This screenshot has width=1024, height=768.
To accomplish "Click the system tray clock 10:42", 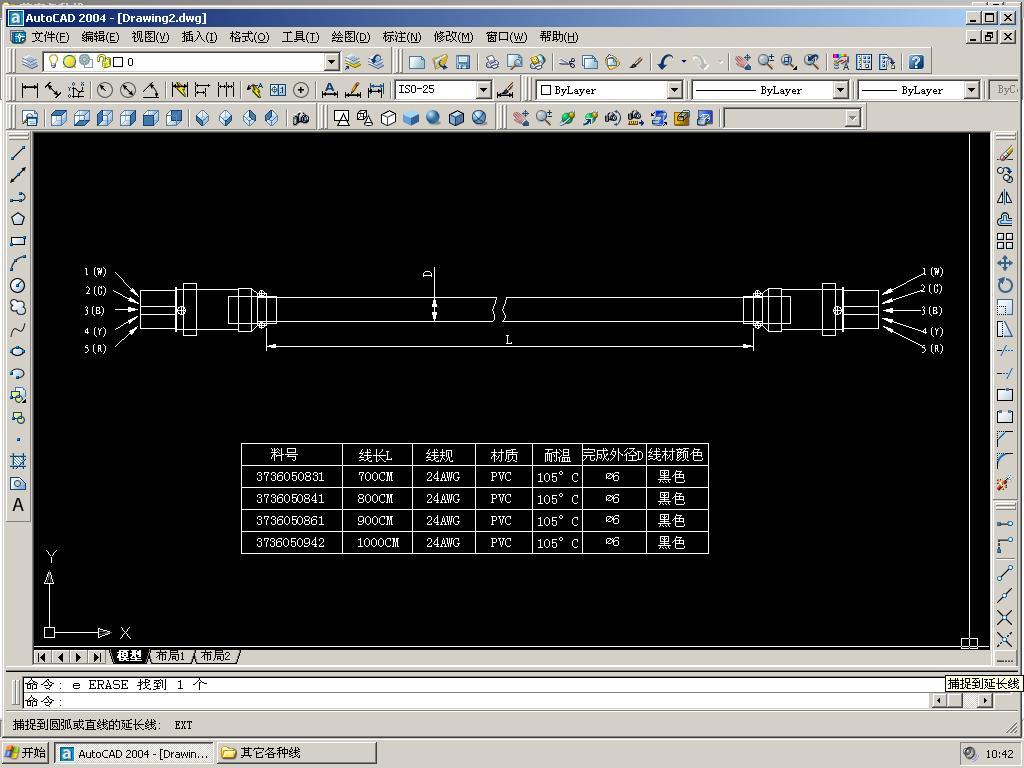I will pos(999,753).
